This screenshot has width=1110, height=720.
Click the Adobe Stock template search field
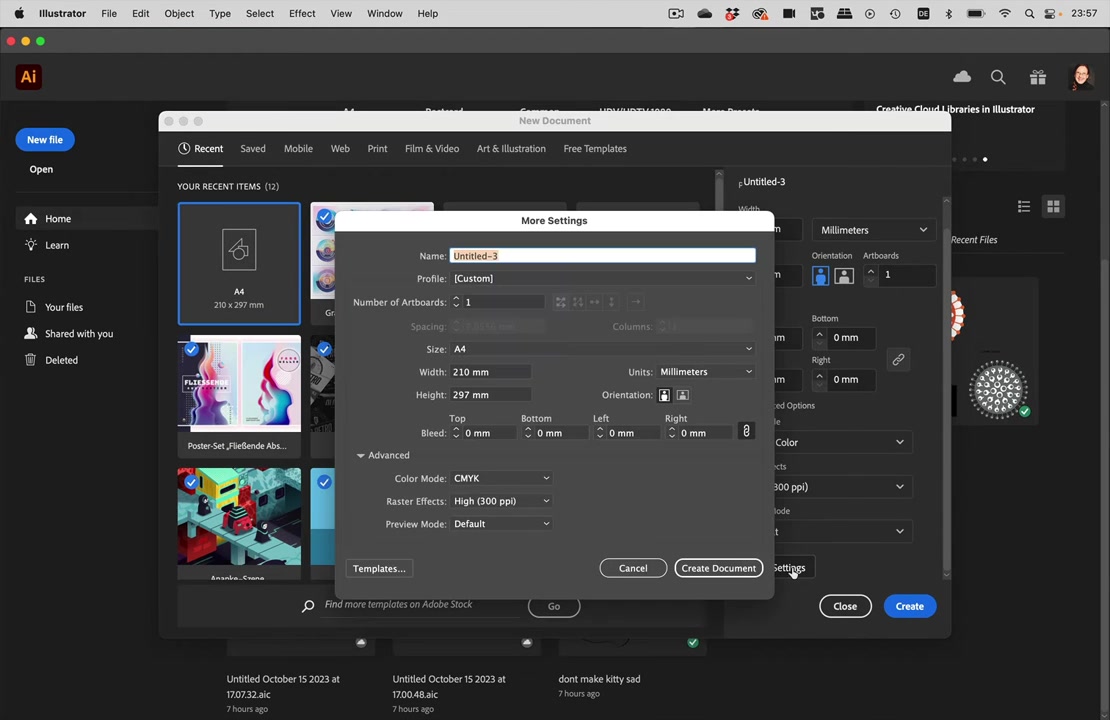click(420, 605)
